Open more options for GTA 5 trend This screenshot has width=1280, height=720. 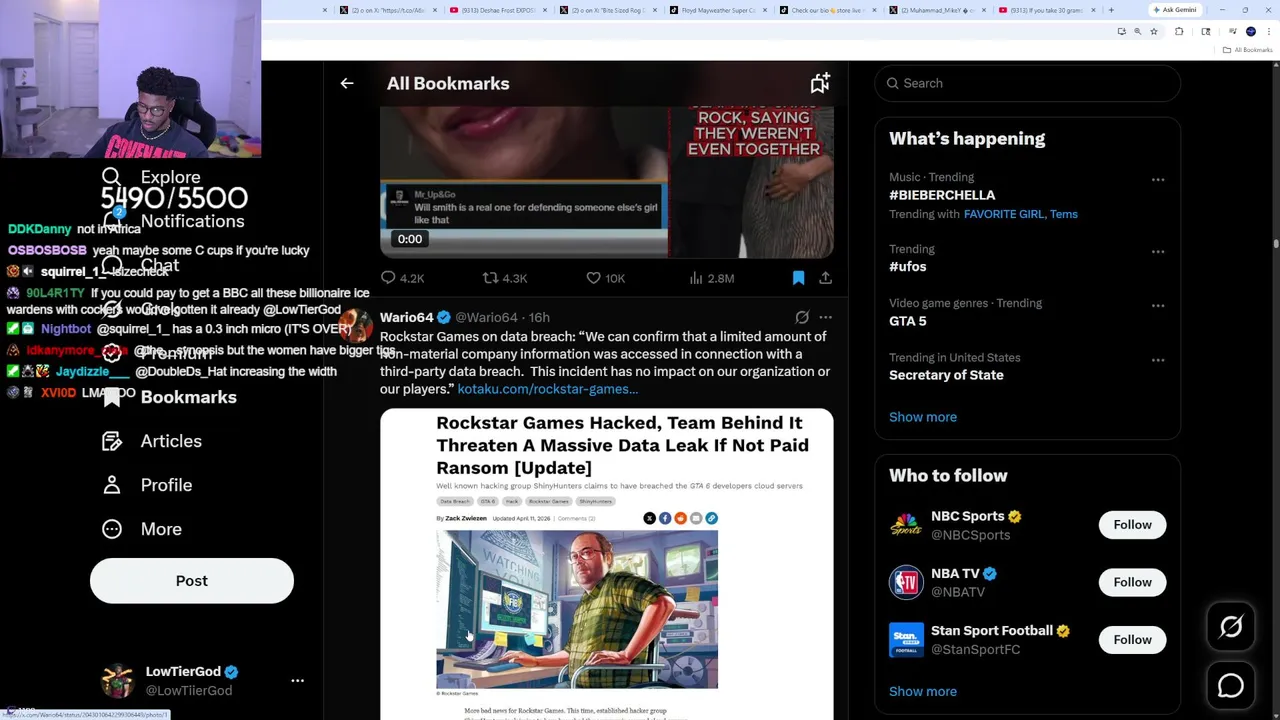pos(1158,306)
